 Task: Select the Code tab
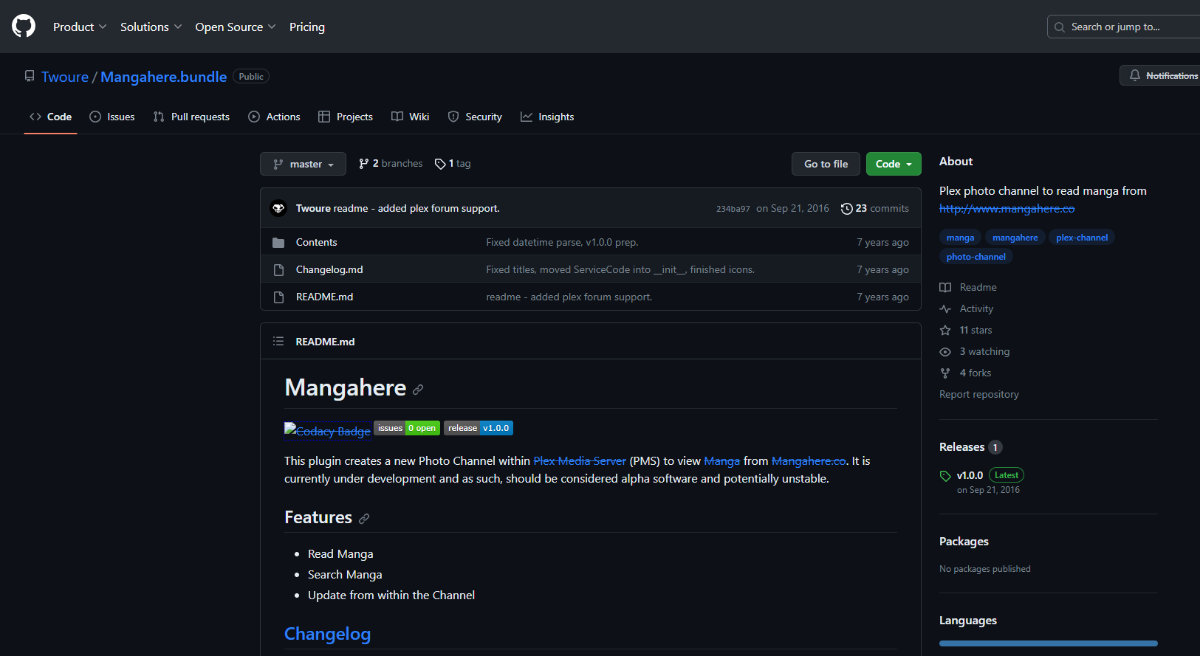[50, 117]
